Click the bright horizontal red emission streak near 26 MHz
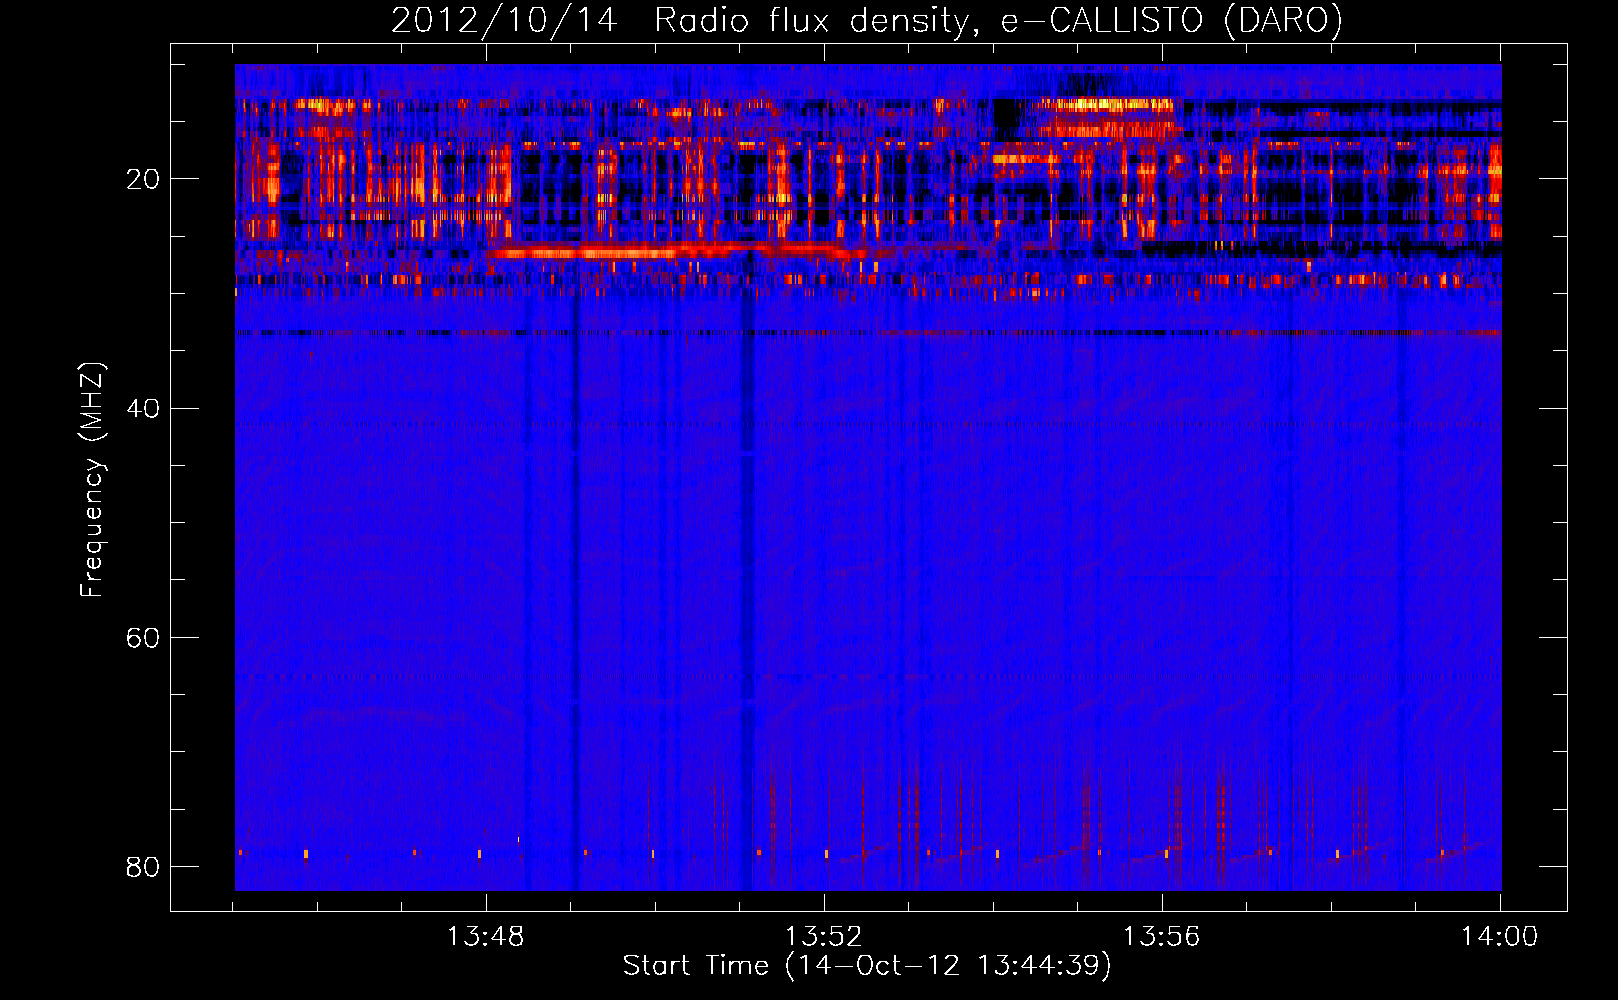Screen dimensions: 1618x1000 [x=677, y=251]
